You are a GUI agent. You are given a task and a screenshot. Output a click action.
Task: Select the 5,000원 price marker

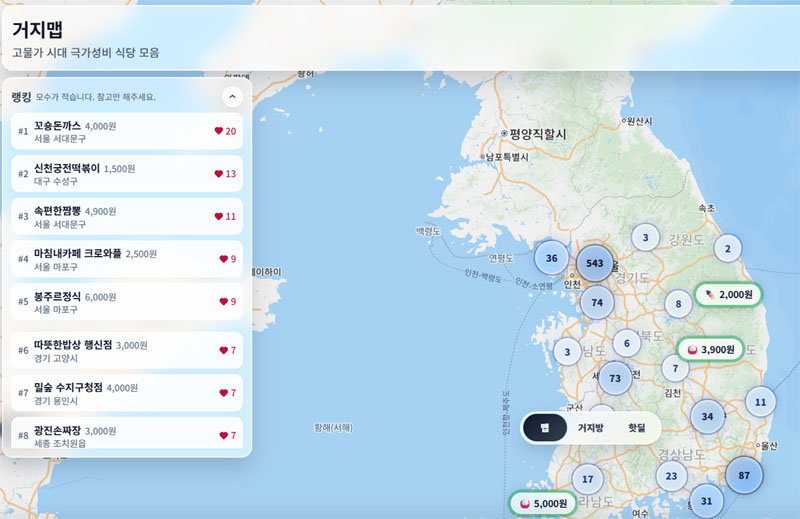click(542, 503)
